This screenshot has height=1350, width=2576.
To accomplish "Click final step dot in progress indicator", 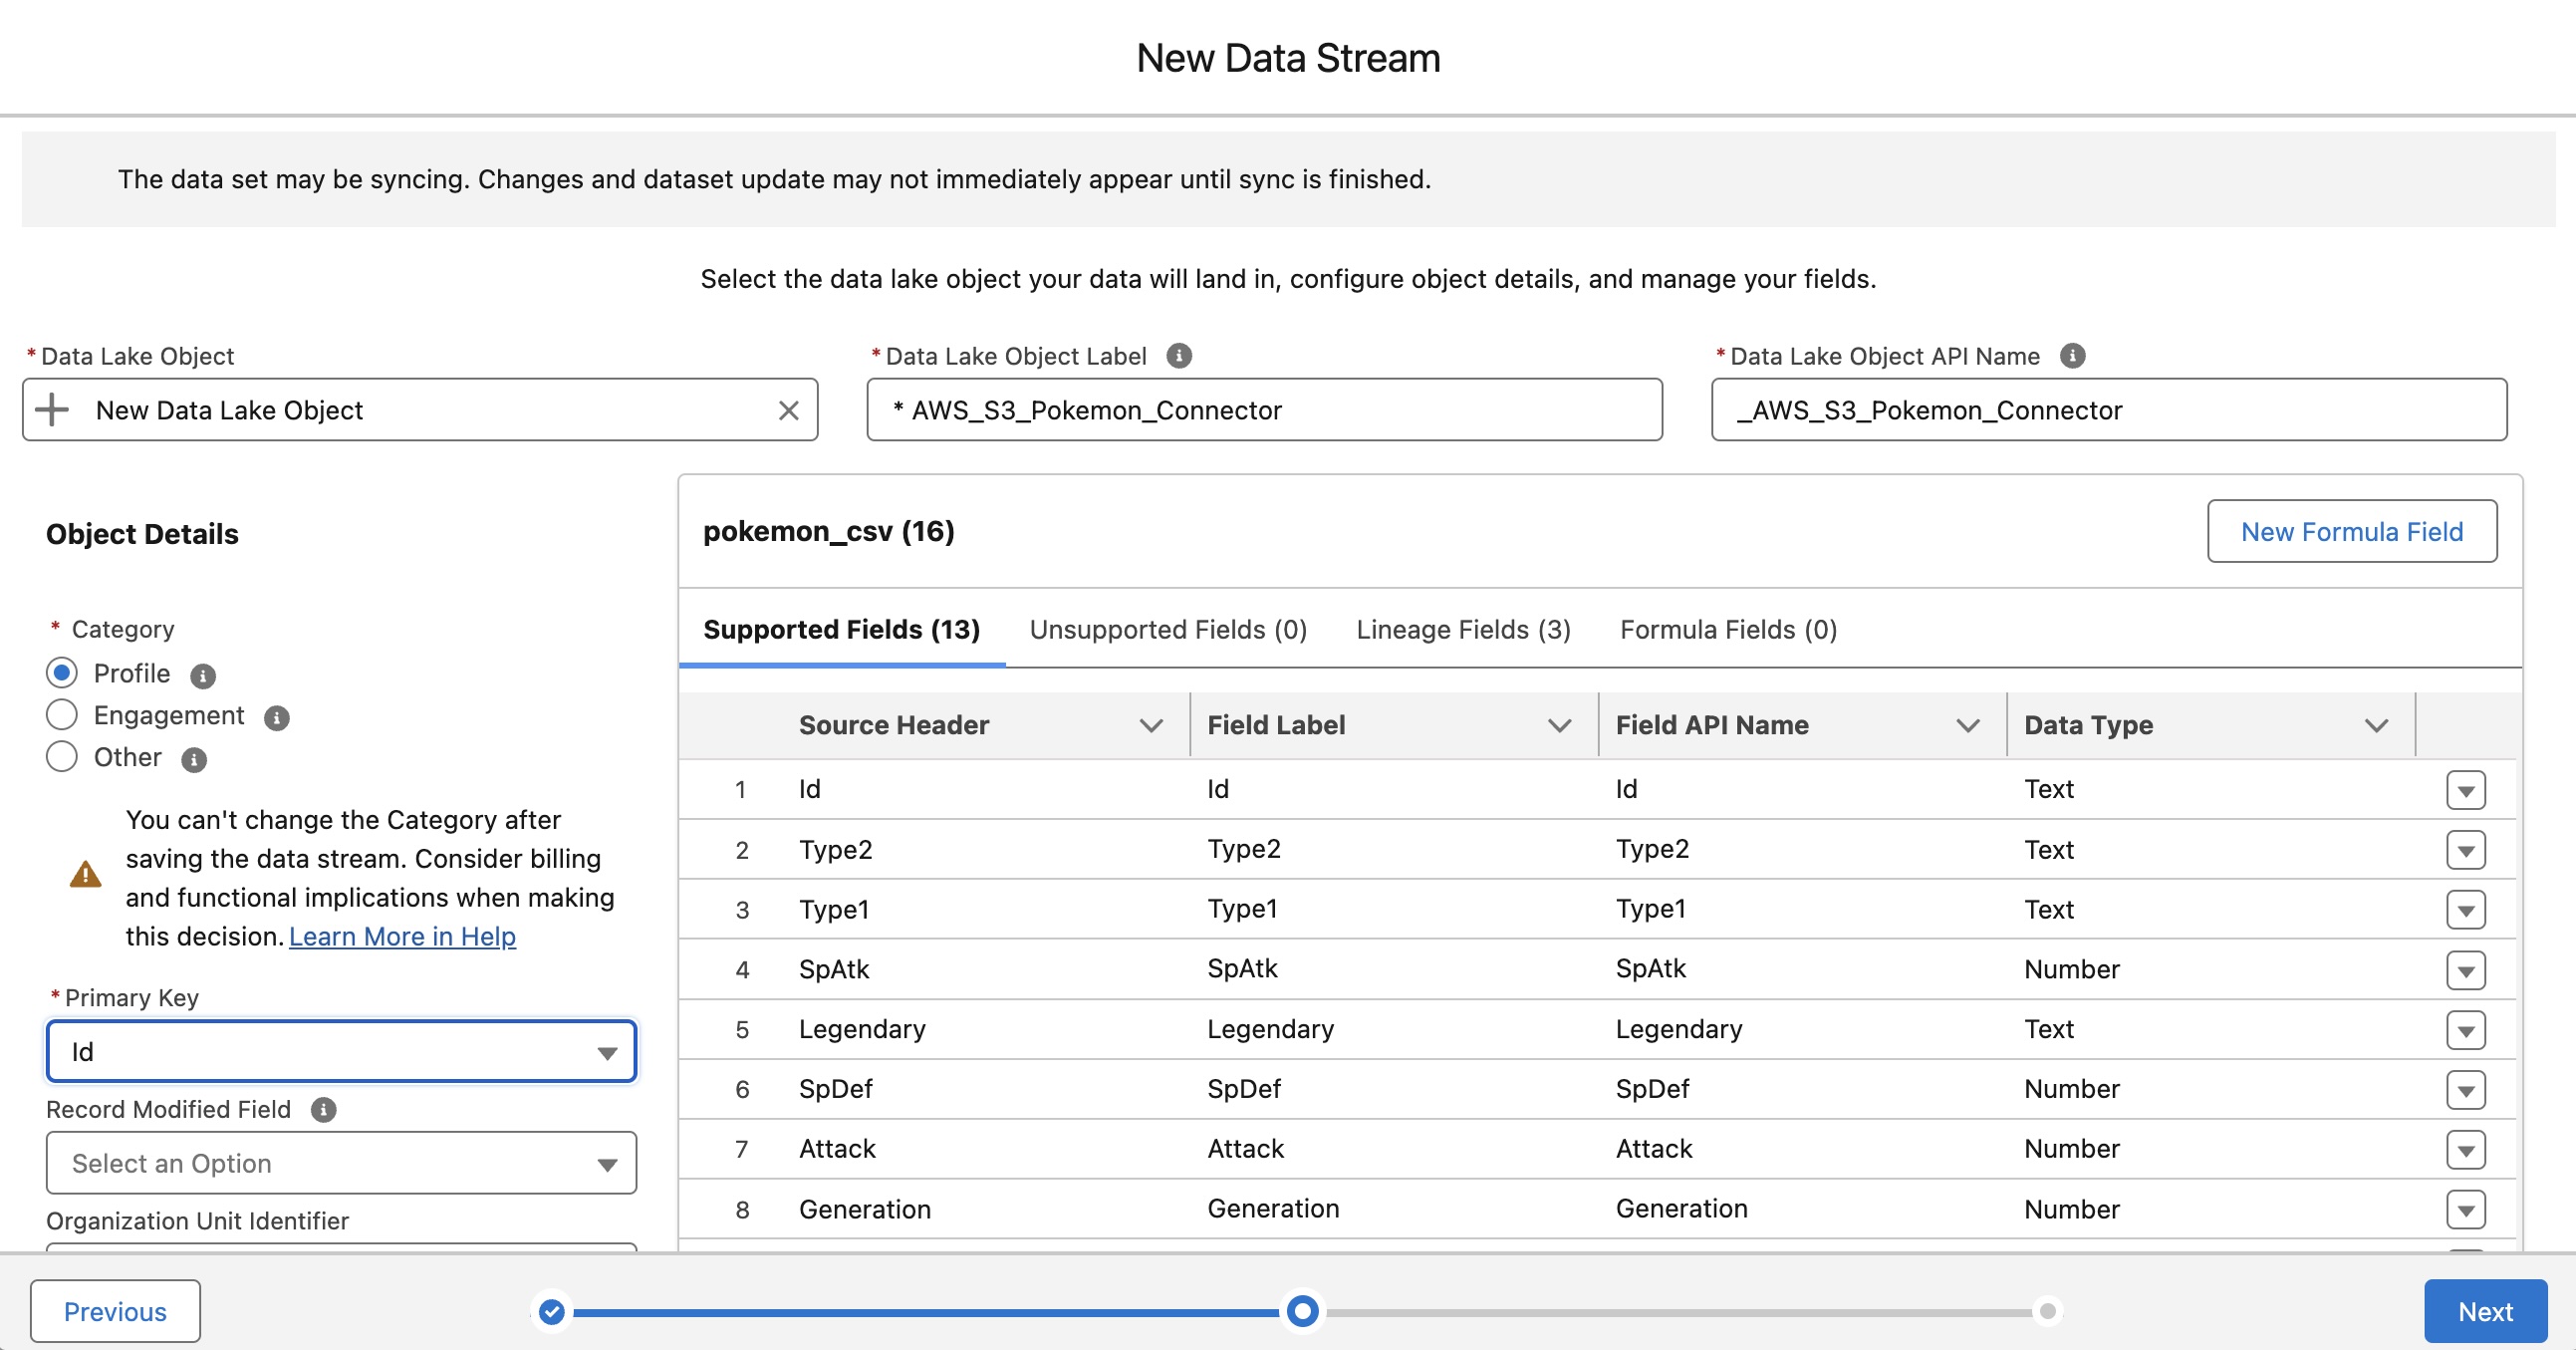I will coord(2048,1312).
